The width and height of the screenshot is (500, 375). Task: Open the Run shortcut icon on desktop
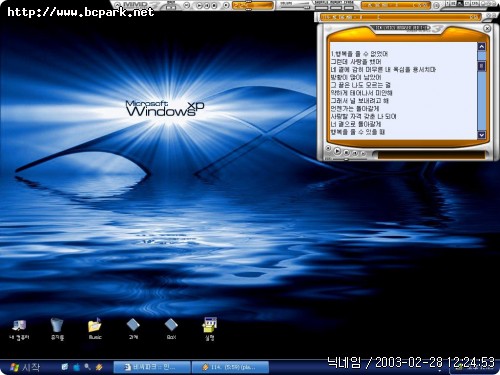point(210,329)
